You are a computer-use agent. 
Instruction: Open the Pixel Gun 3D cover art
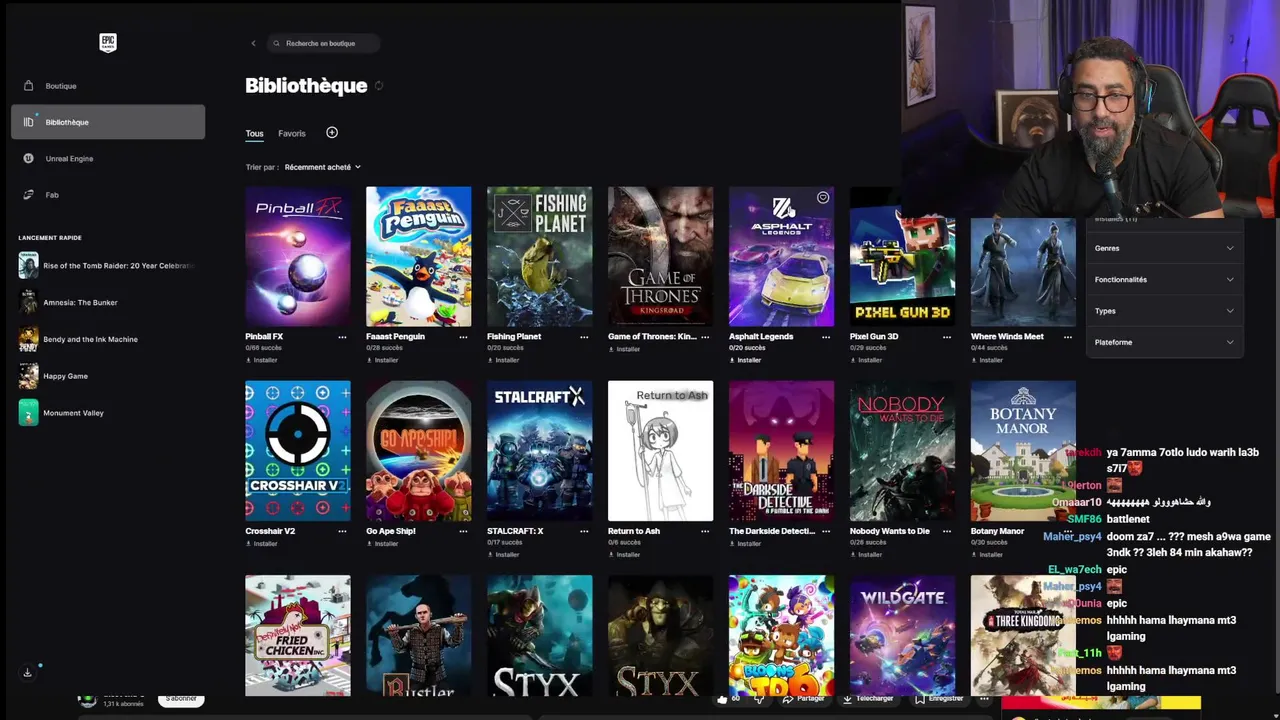(902, 256)
